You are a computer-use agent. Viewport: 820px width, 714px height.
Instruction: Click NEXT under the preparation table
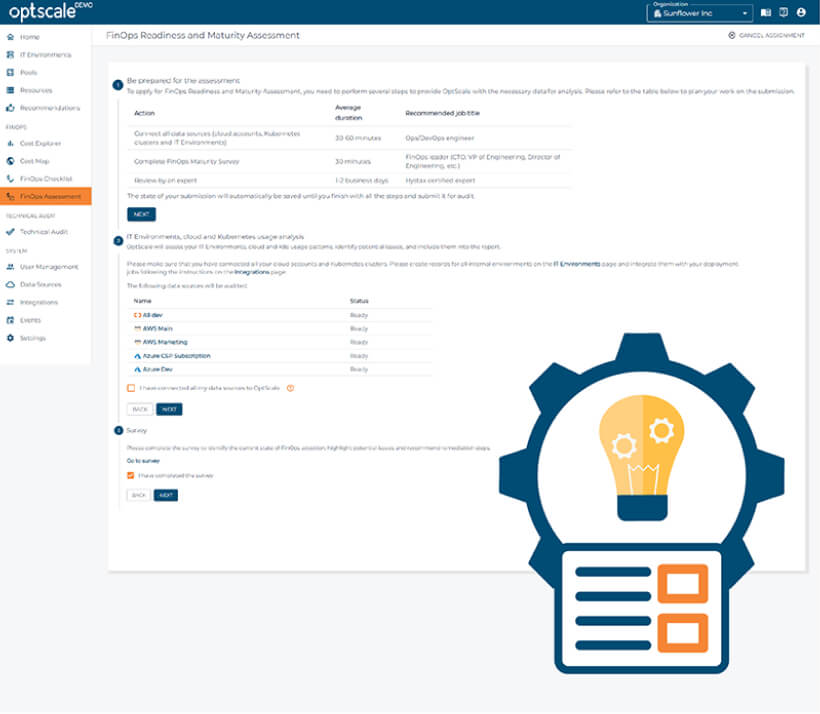[141, 214]
